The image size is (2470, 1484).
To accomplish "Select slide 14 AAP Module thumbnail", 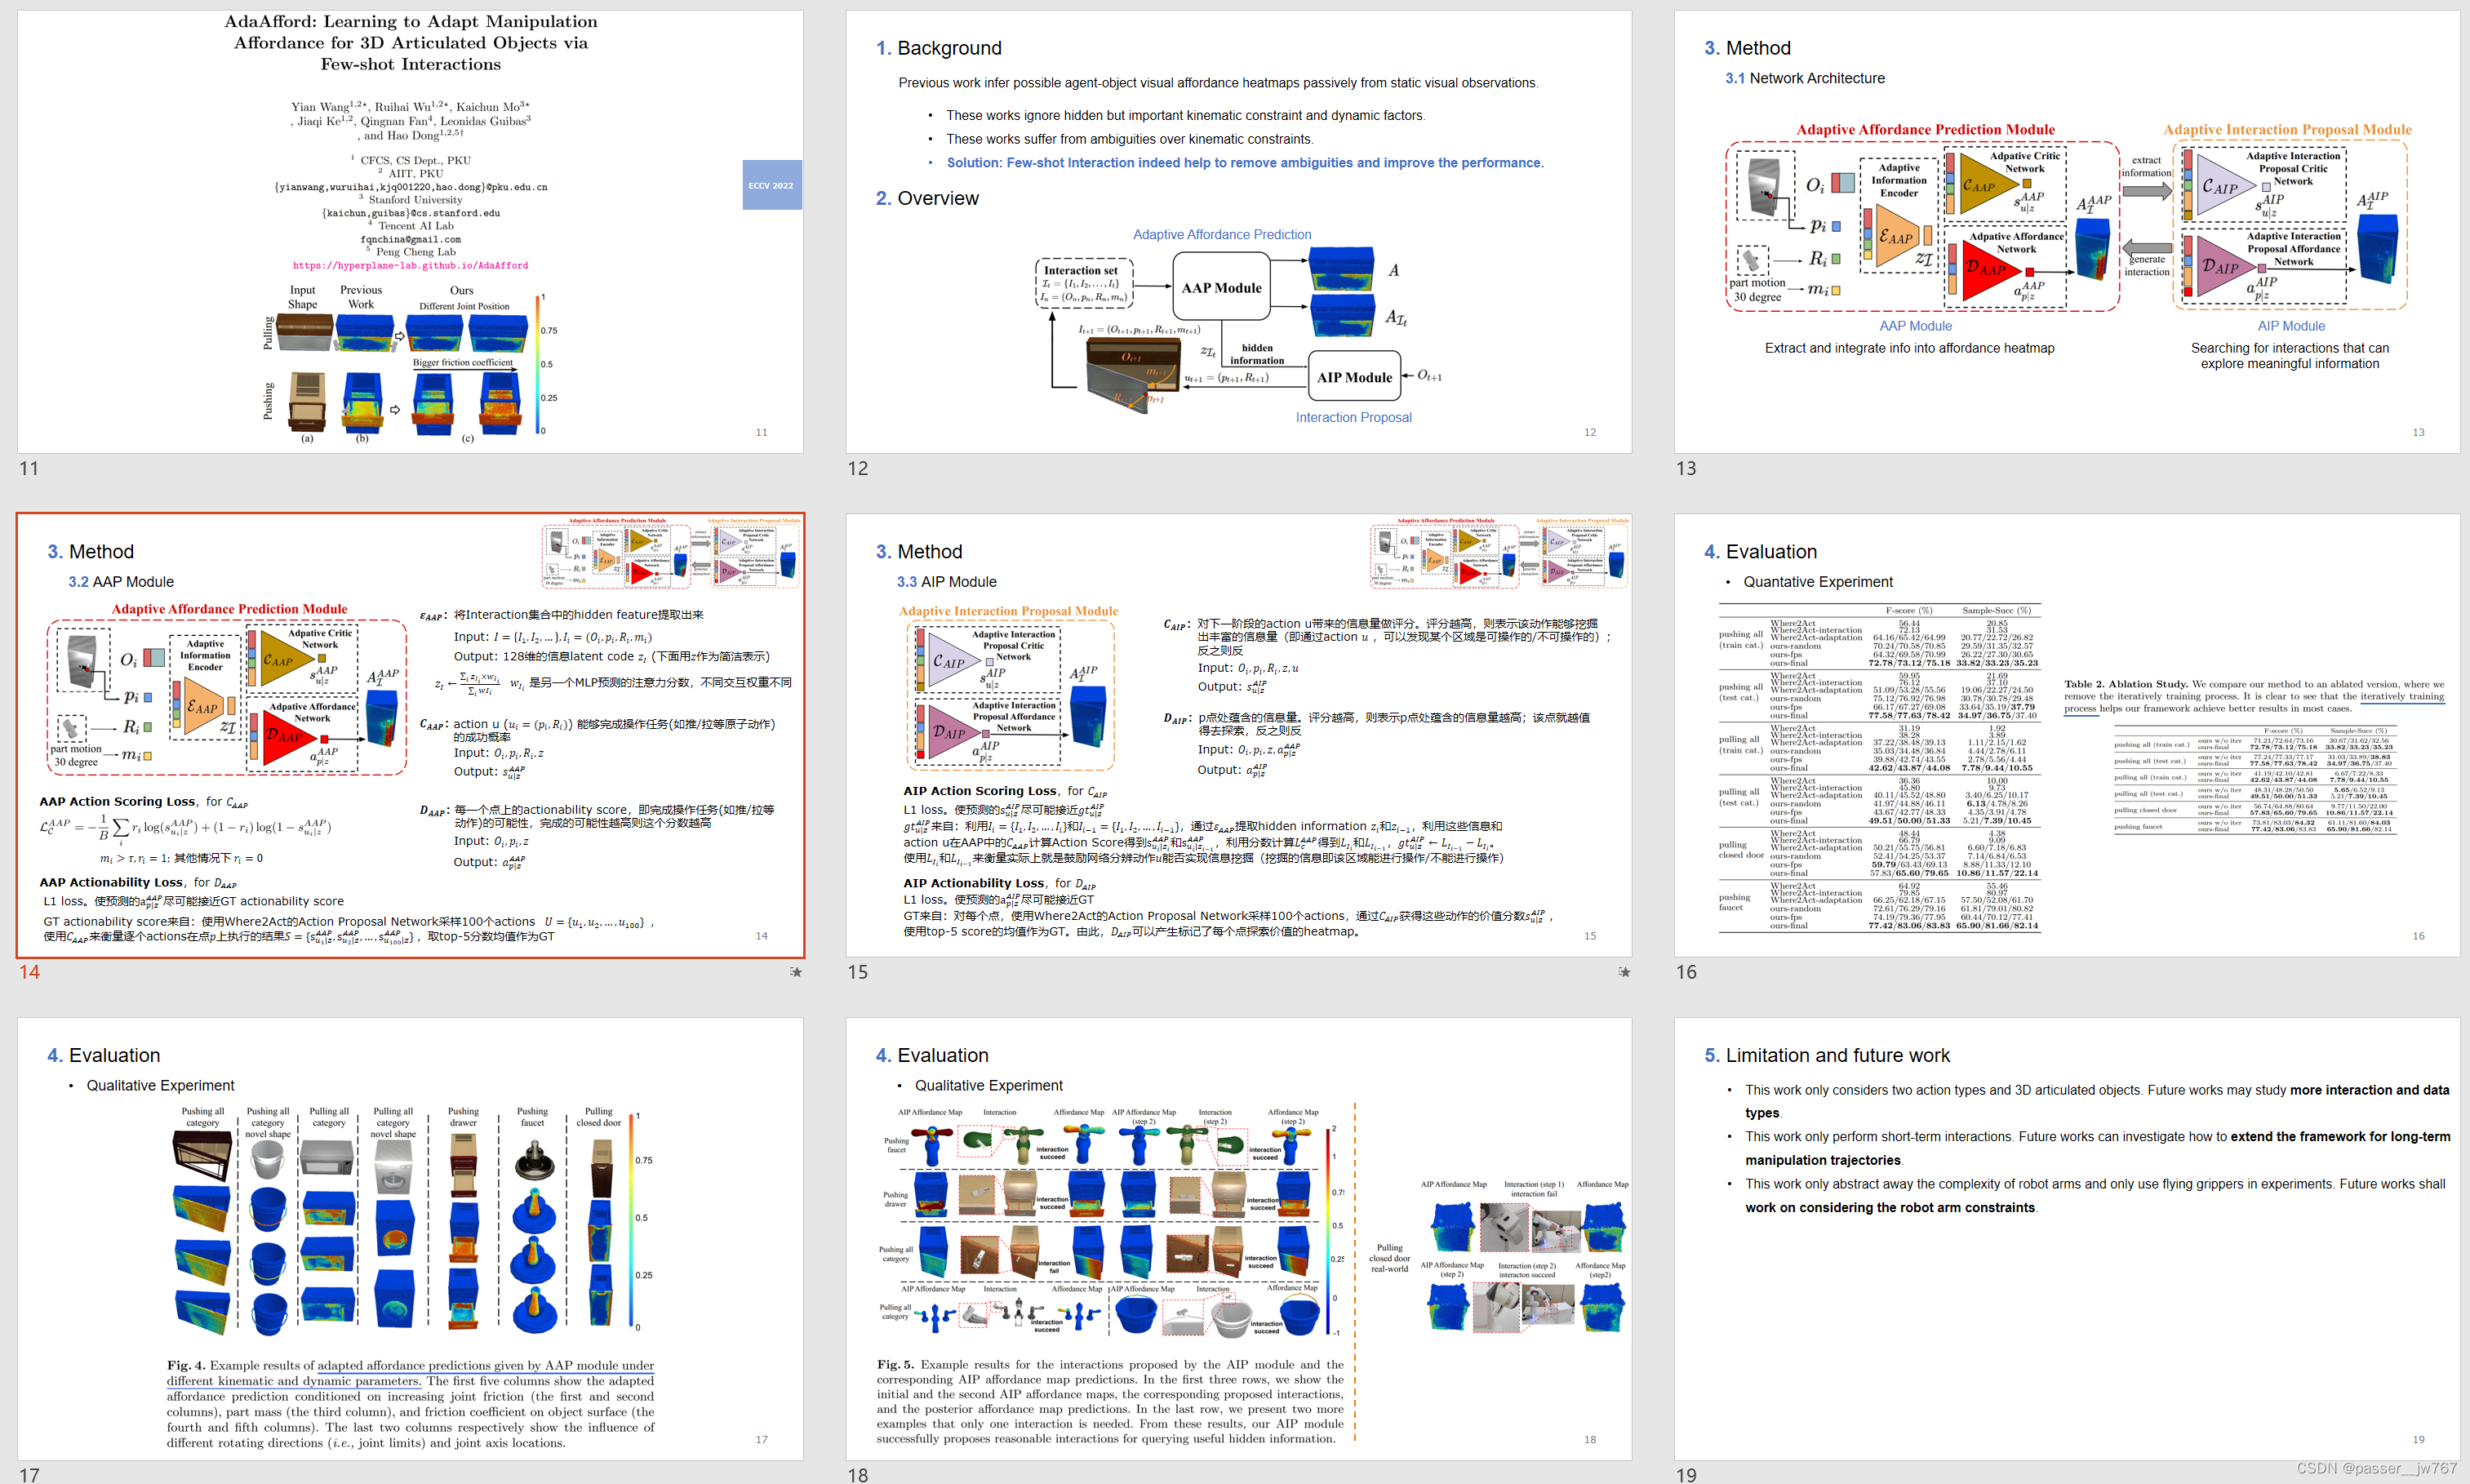I will coord(410,735).
